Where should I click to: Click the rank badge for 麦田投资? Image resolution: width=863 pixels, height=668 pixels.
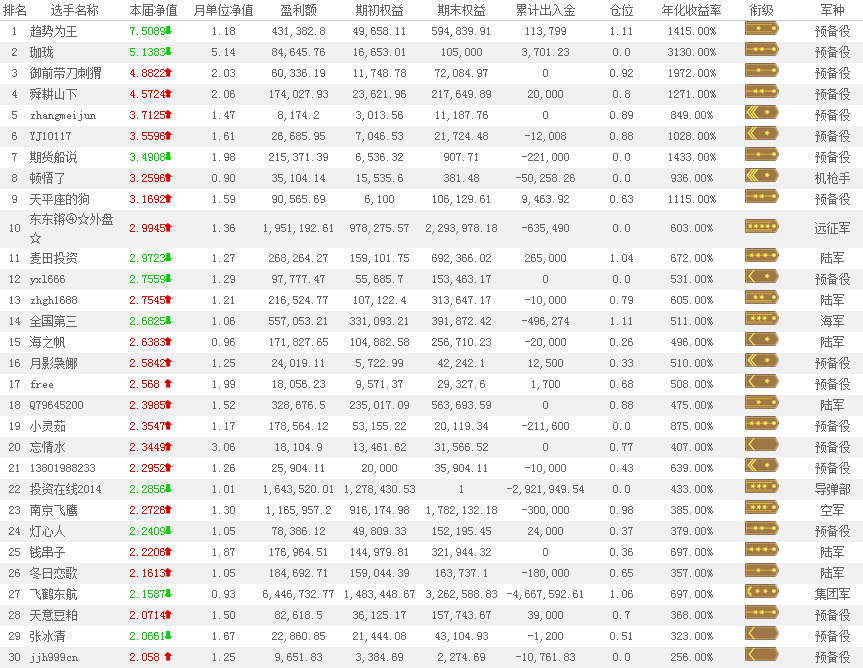pyautogui.click(x=762, y=255)
